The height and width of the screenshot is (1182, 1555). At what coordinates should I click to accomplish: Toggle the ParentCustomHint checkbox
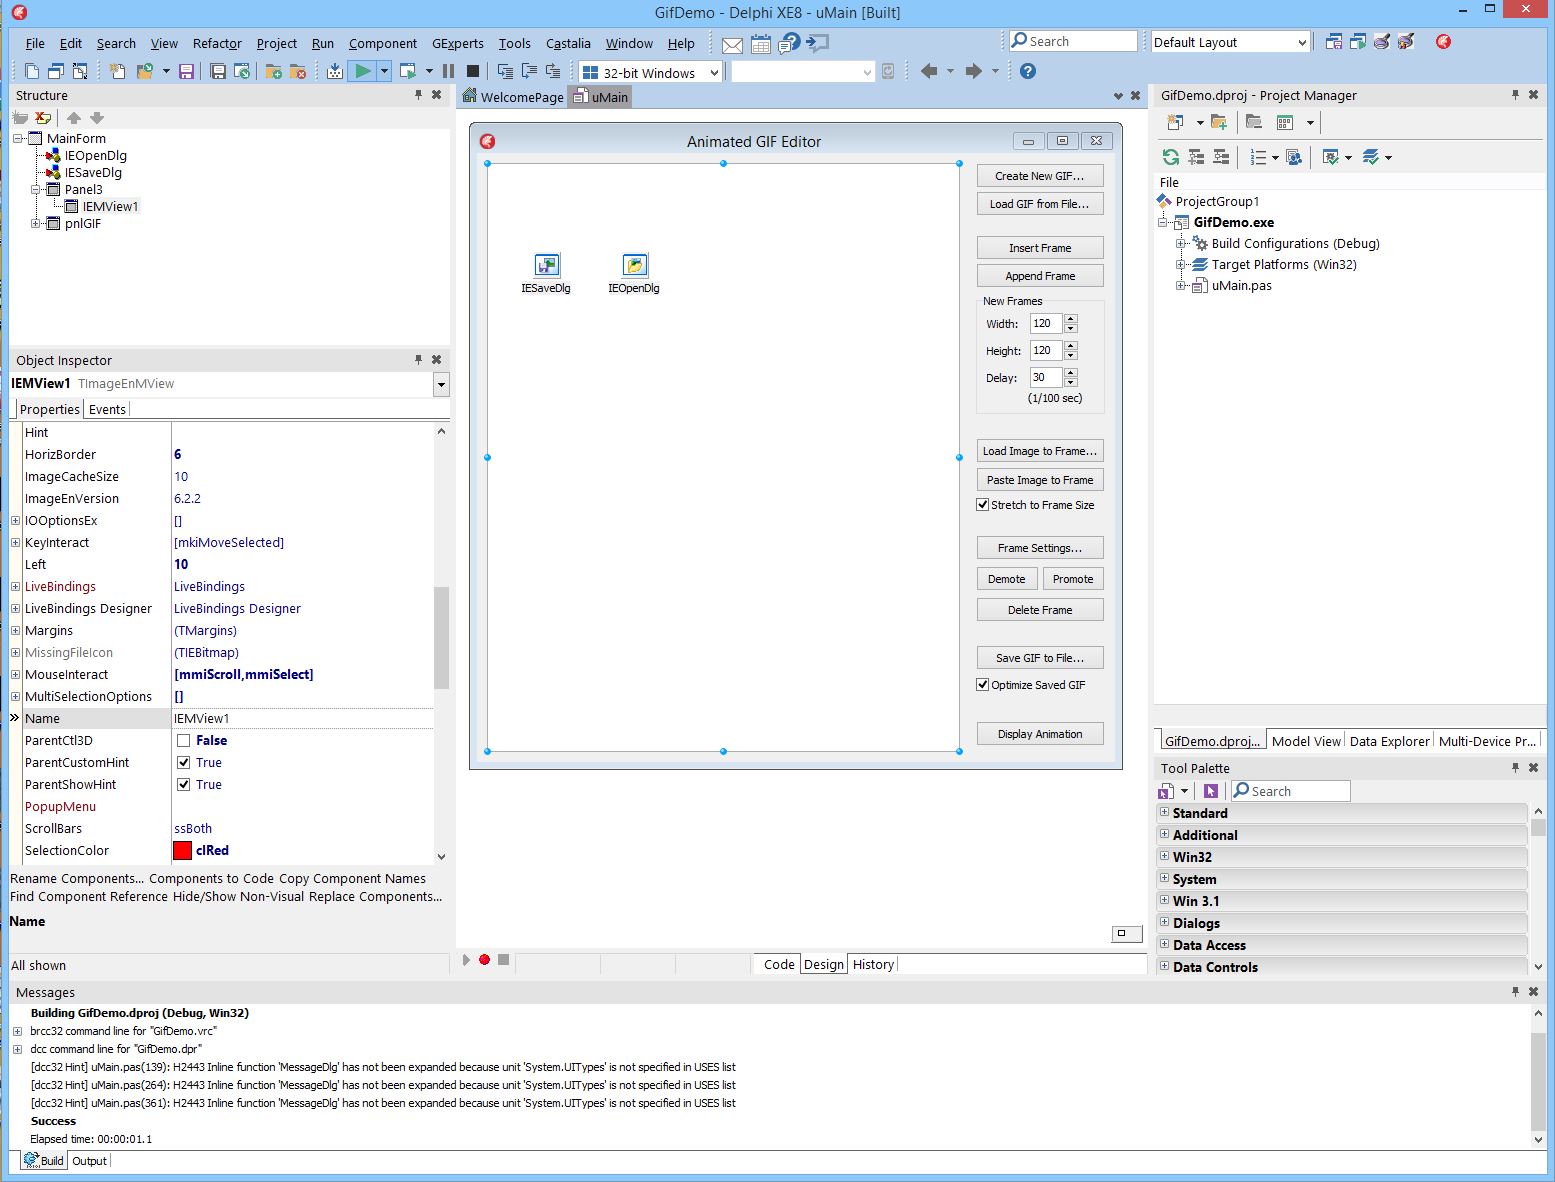point(183,763)
